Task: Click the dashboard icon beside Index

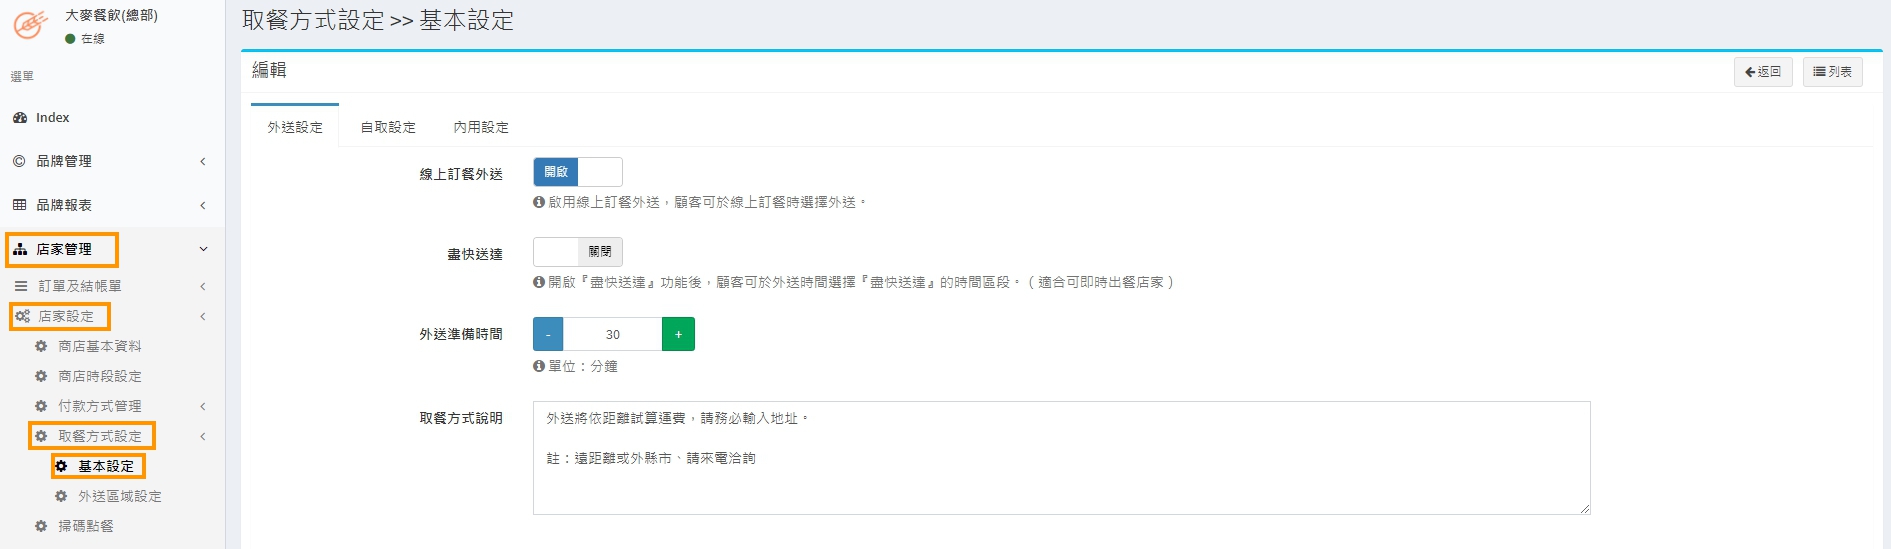Action: point(20,118)
